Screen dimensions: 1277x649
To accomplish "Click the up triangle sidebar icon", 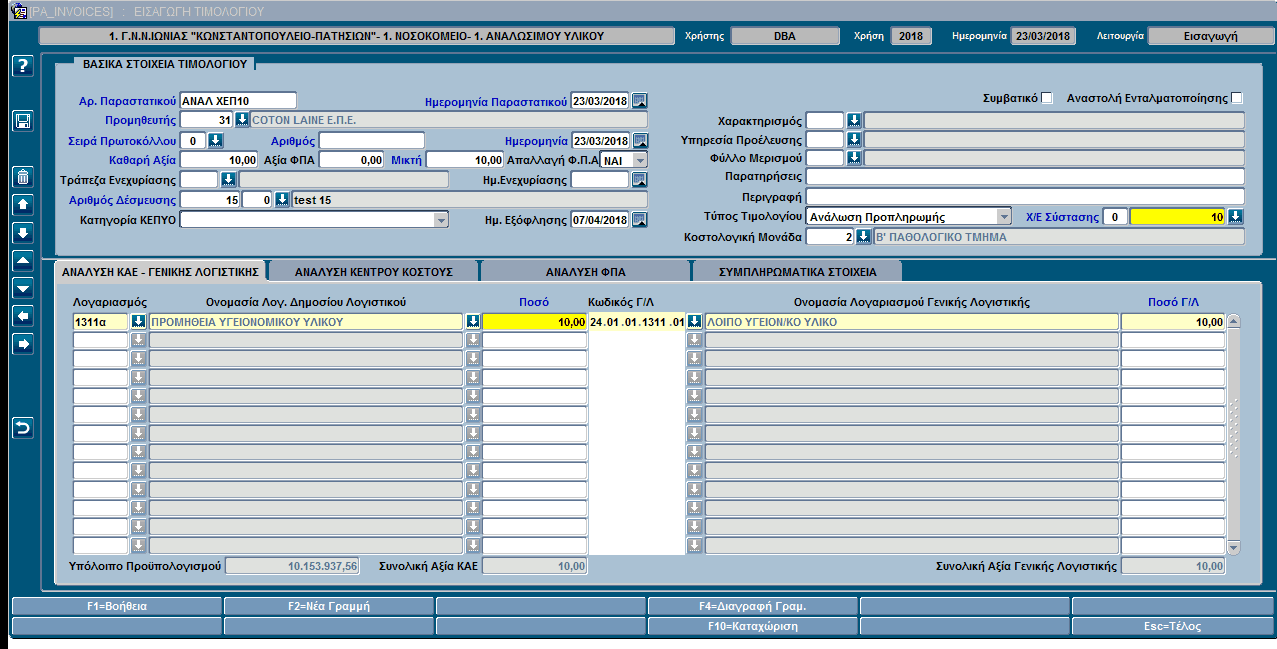I will 22,260.
